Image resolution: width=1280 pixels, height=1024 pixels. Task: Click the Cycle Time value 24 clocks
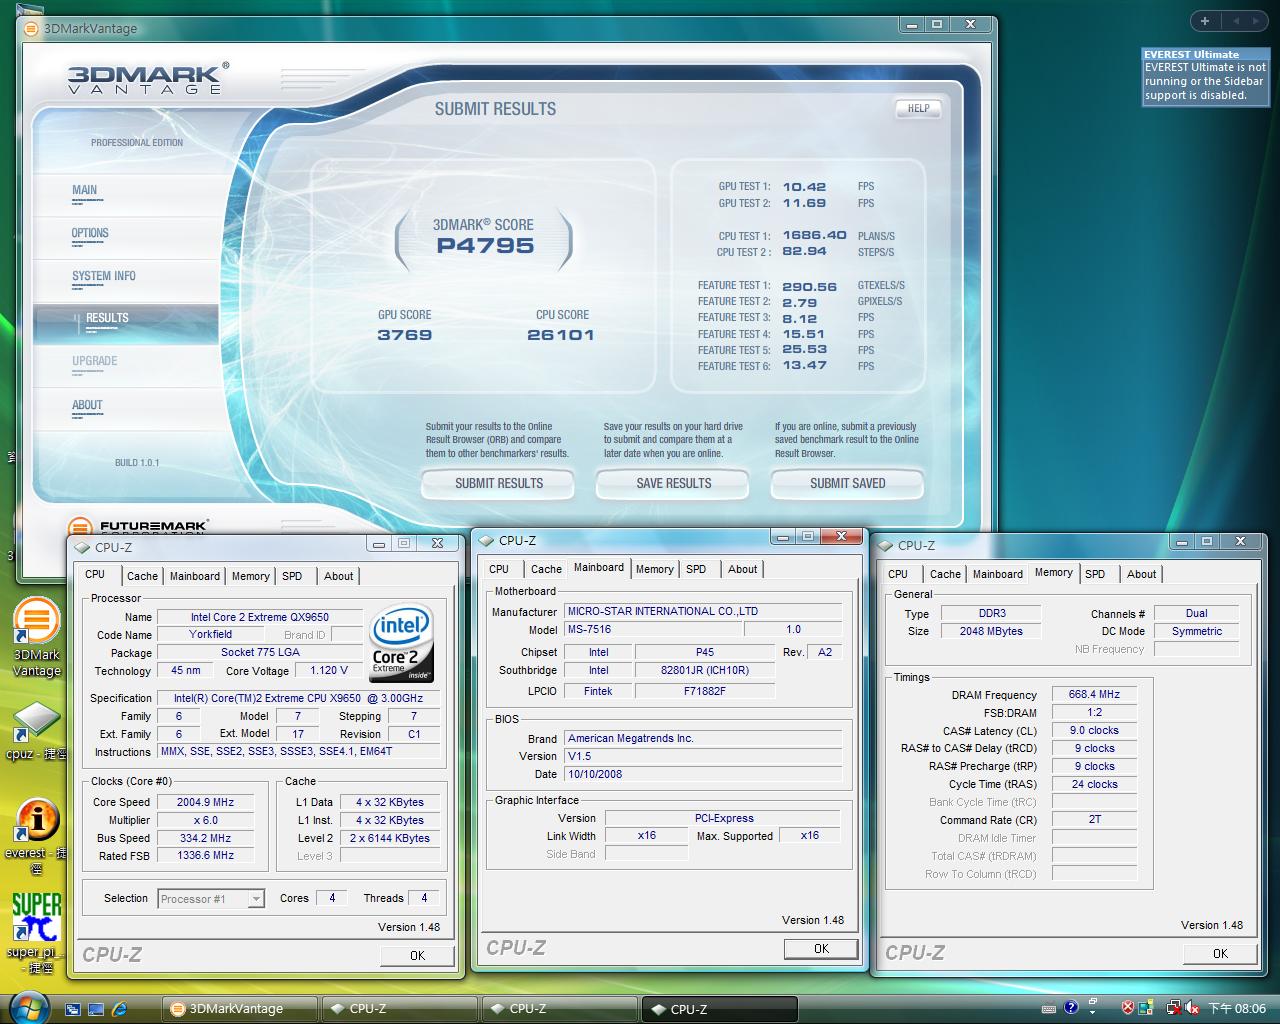1094,784
